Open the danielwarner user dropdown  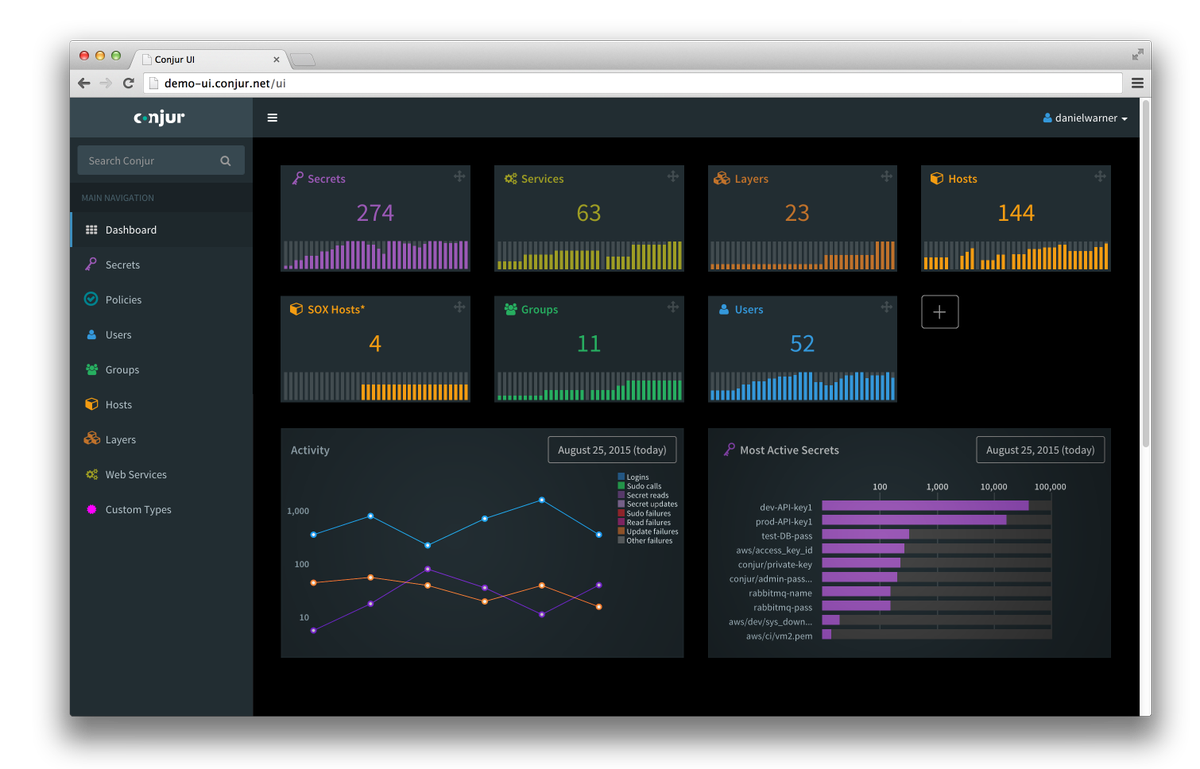click(1085, 118)
